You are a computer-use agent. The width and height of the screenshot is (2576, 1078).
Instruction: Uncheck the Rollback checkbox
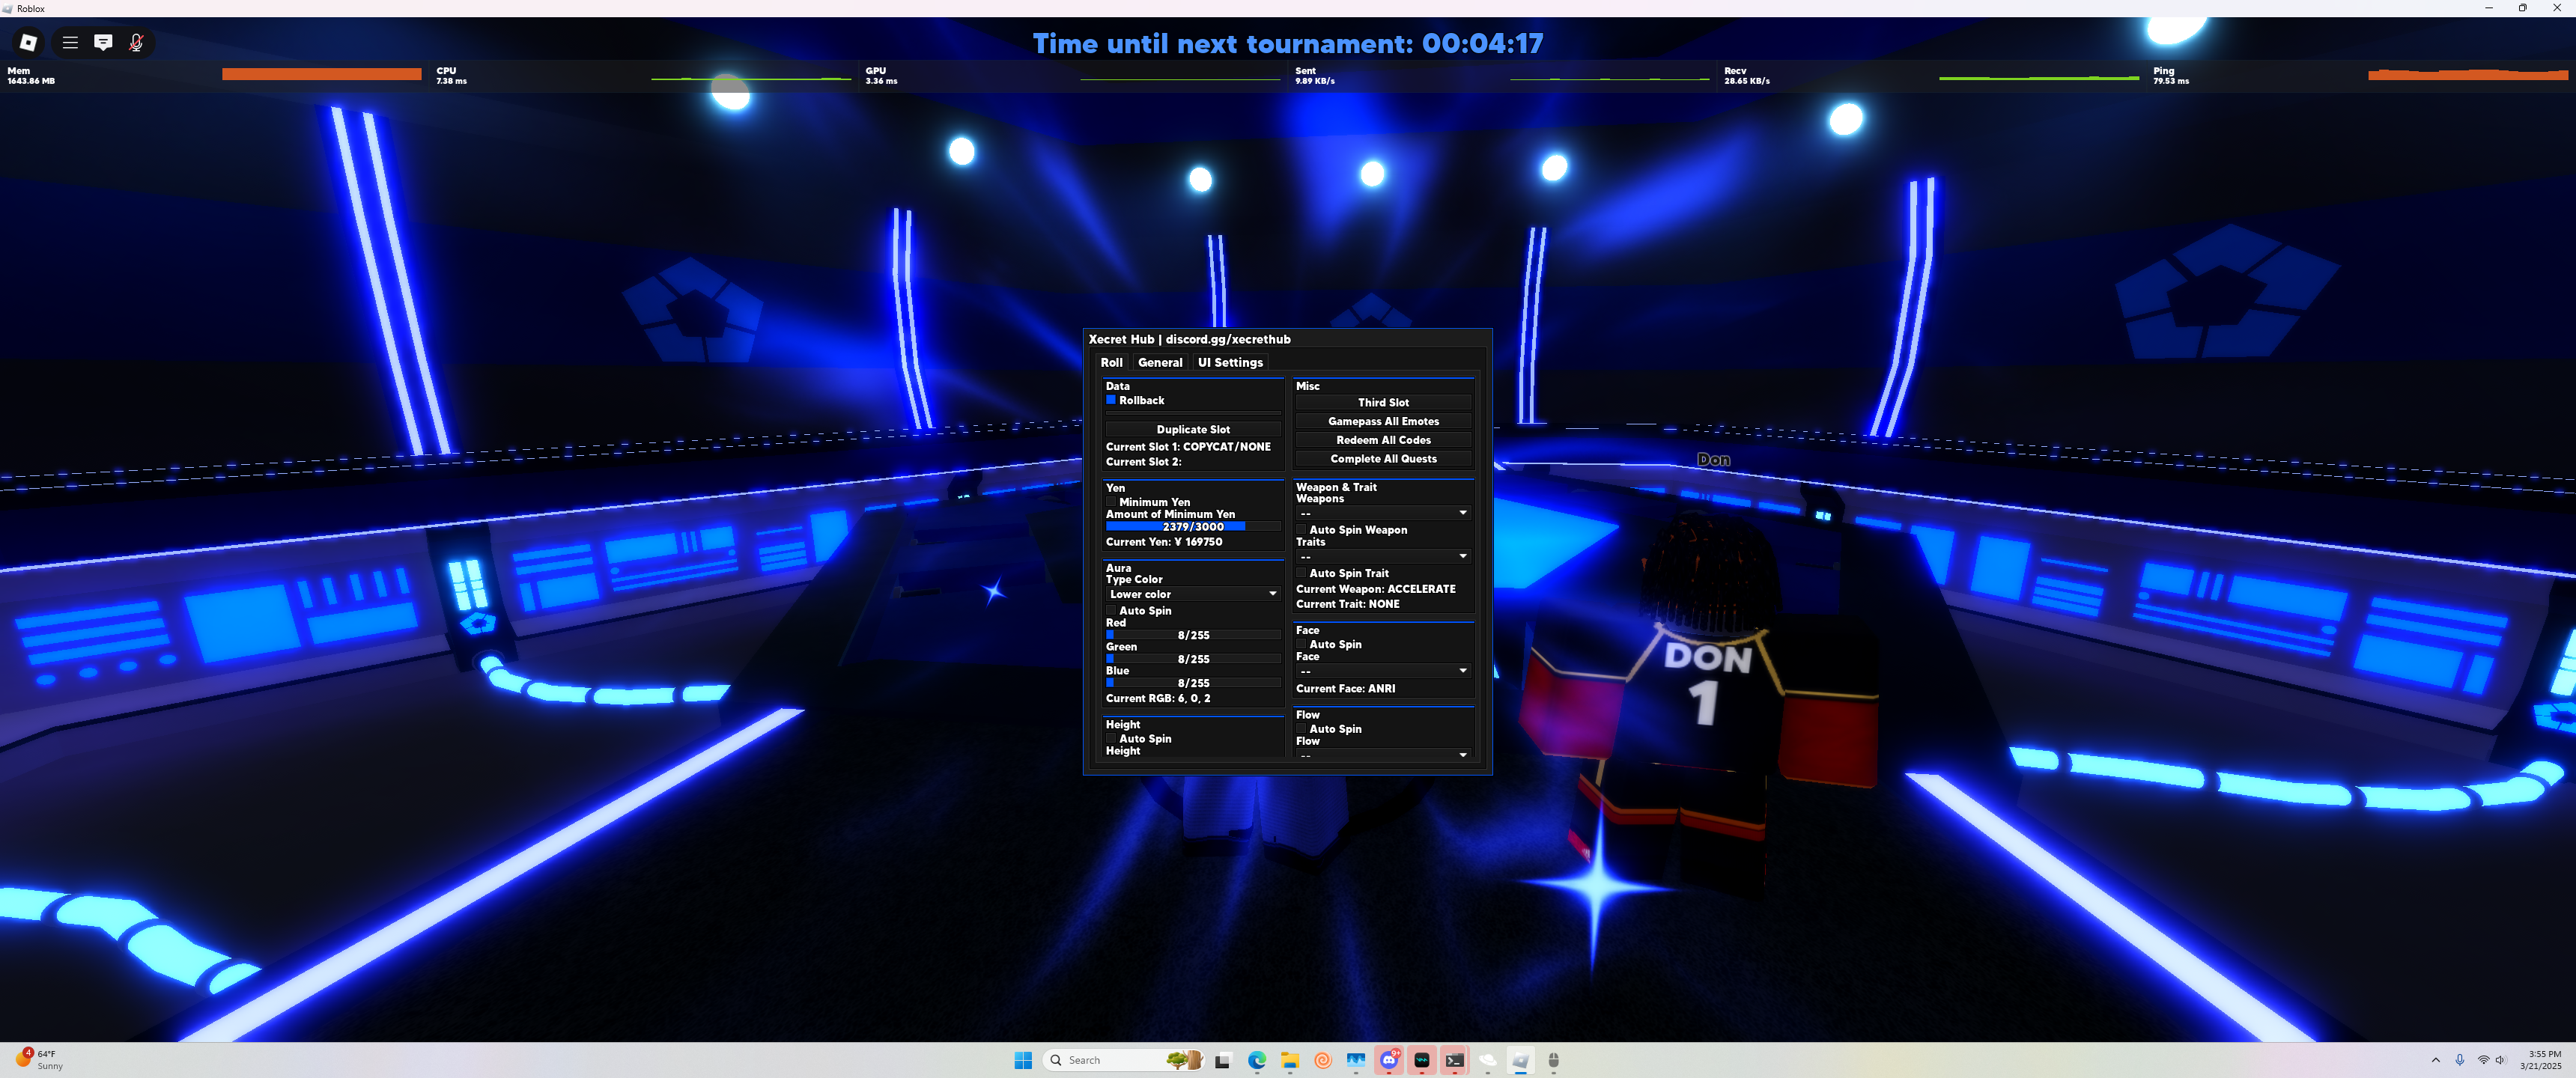(x=1110, y=400)
